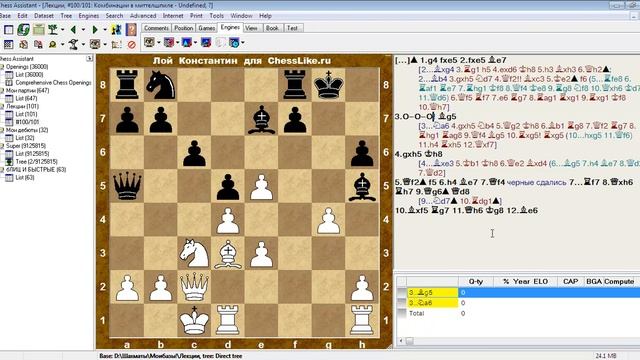This screenshot has height=360, width=640.
Task: Click the icon left of the red stop sign
Action: point(116,44)
